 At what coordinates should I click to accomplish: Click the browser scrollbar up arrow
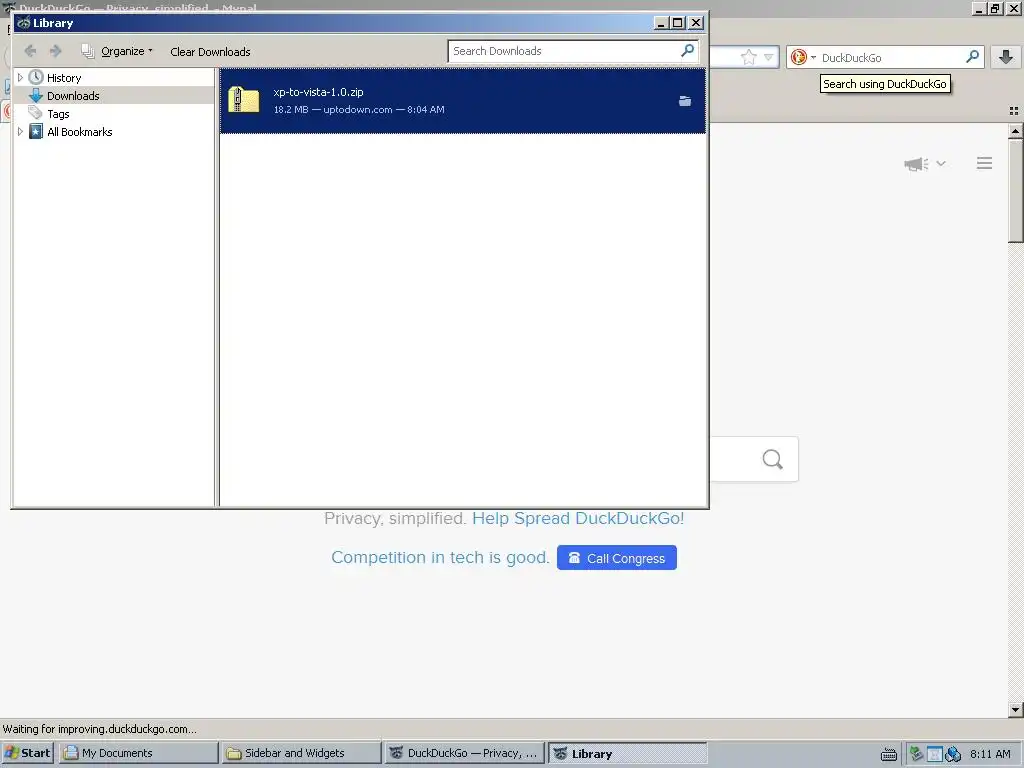[x=1015, y=131]
